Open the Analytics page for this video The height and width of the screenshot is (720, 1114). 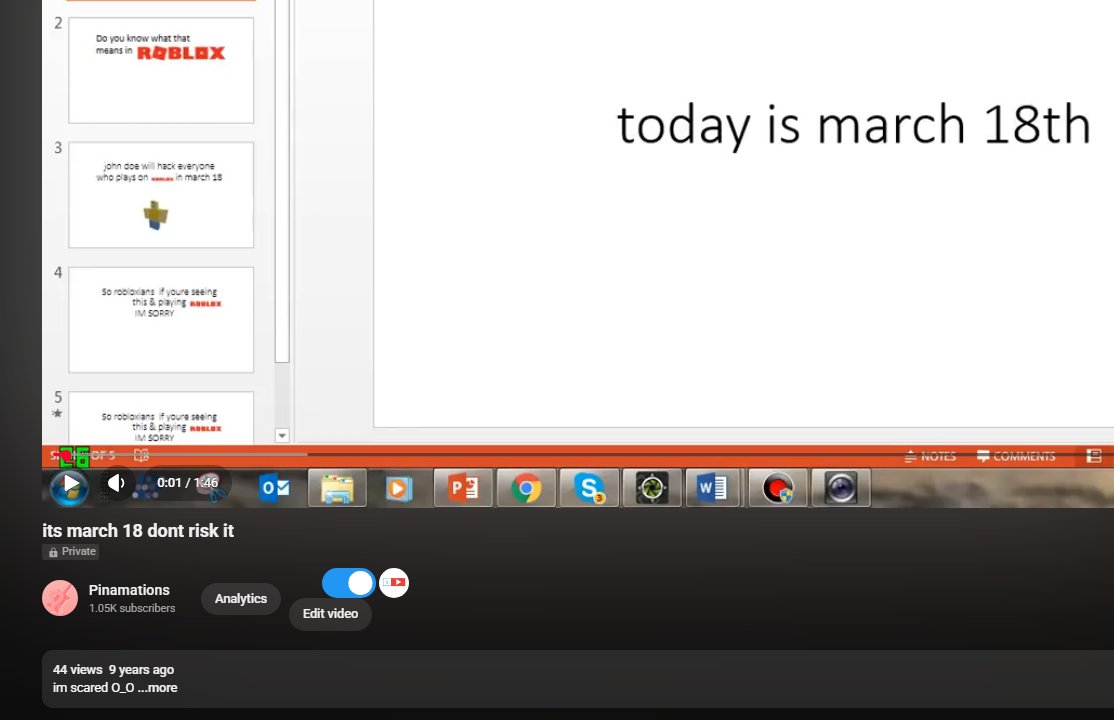tap(241, 598)
